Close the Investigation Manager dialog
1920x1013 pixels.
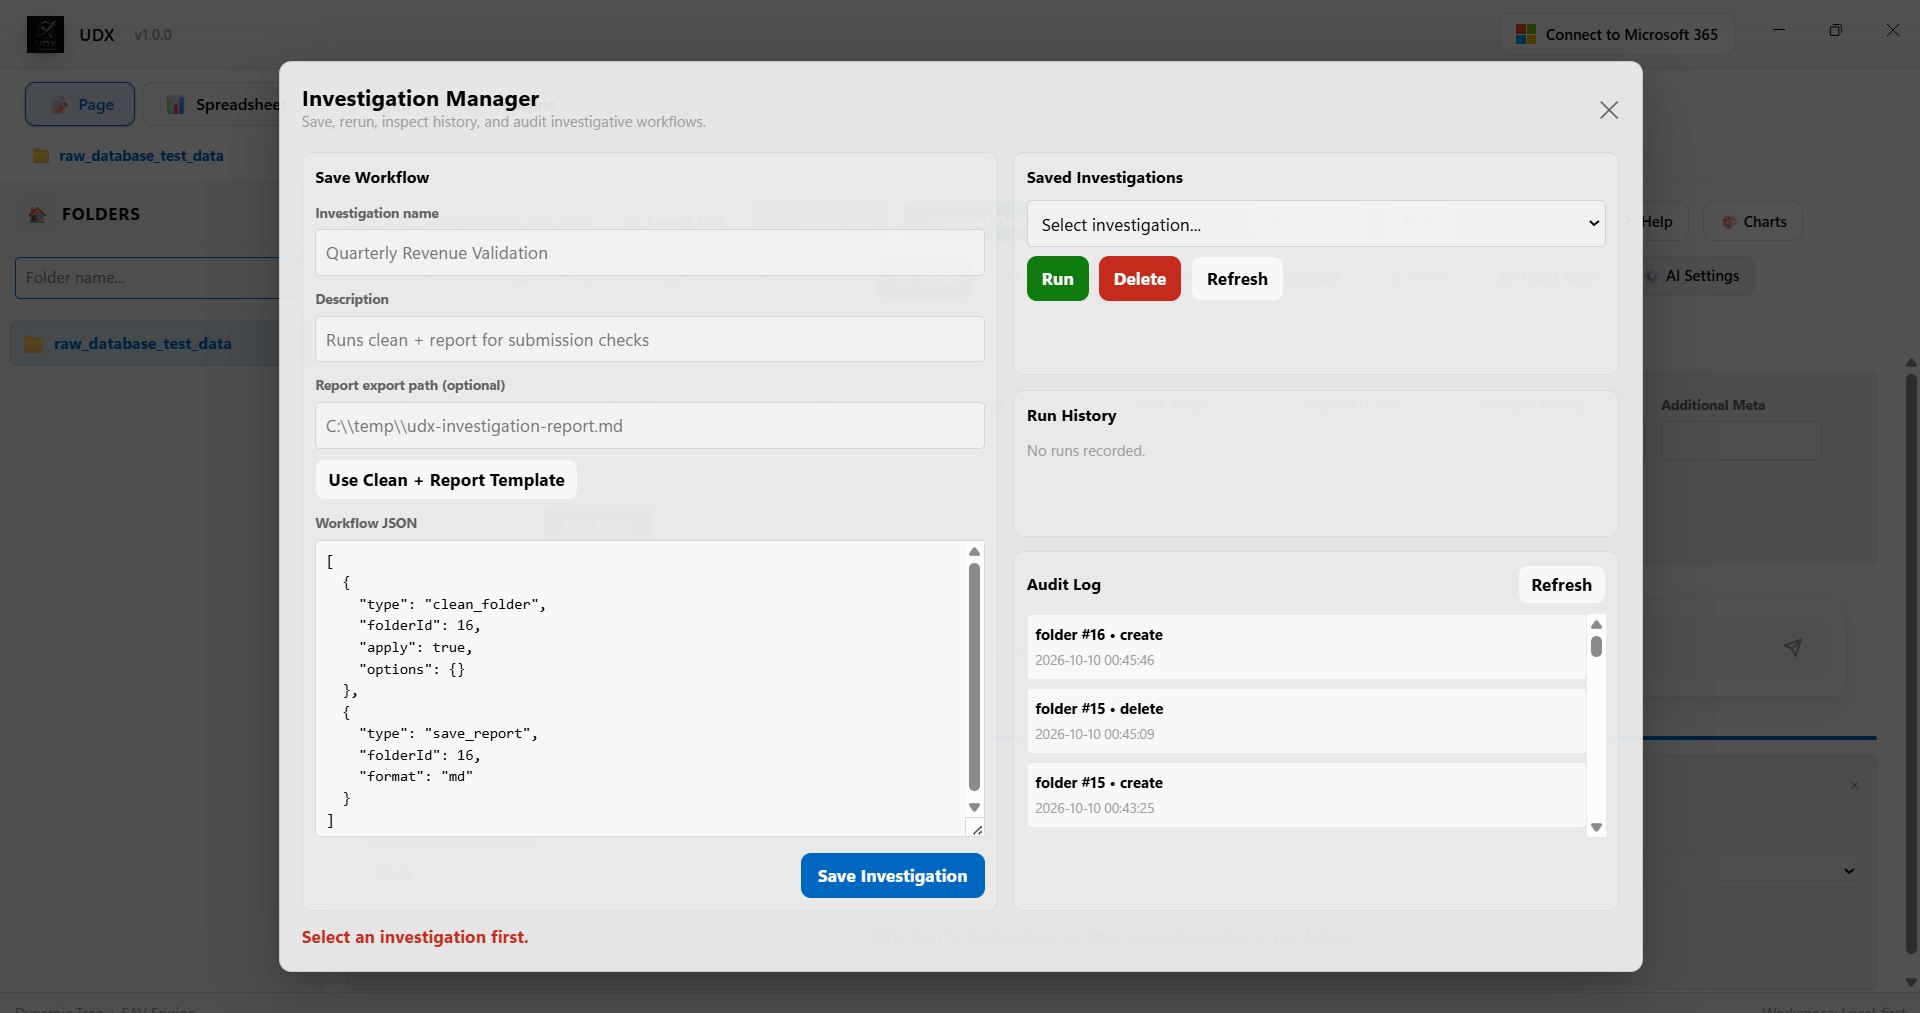[1608, 110]
